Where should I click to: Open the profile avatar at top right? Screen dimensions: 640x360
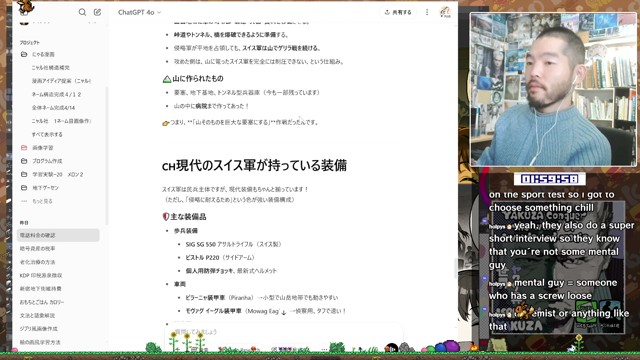pyautogui.click(x=445, y=12)
